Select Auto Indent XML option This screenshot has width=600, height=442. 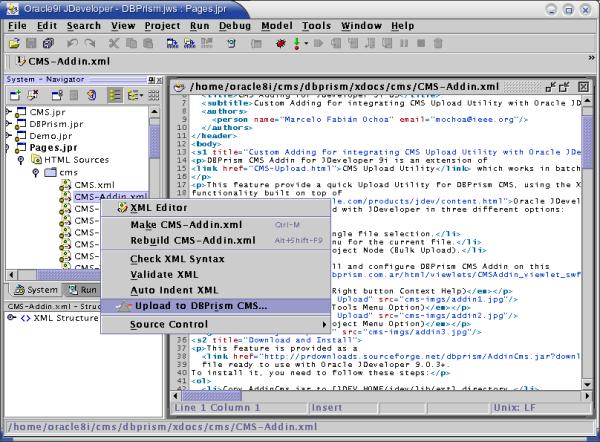point(215,290)
